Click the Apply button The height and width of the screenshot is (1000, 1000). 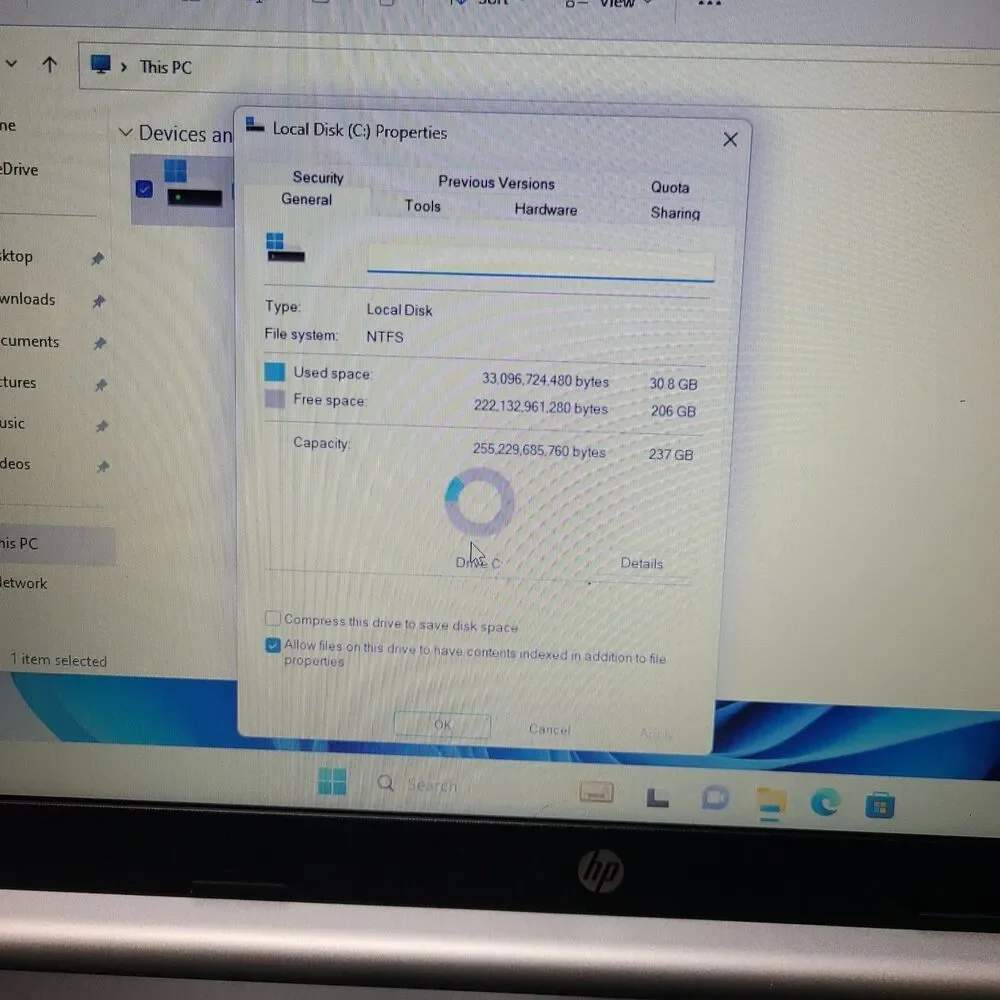click(656, 733)
